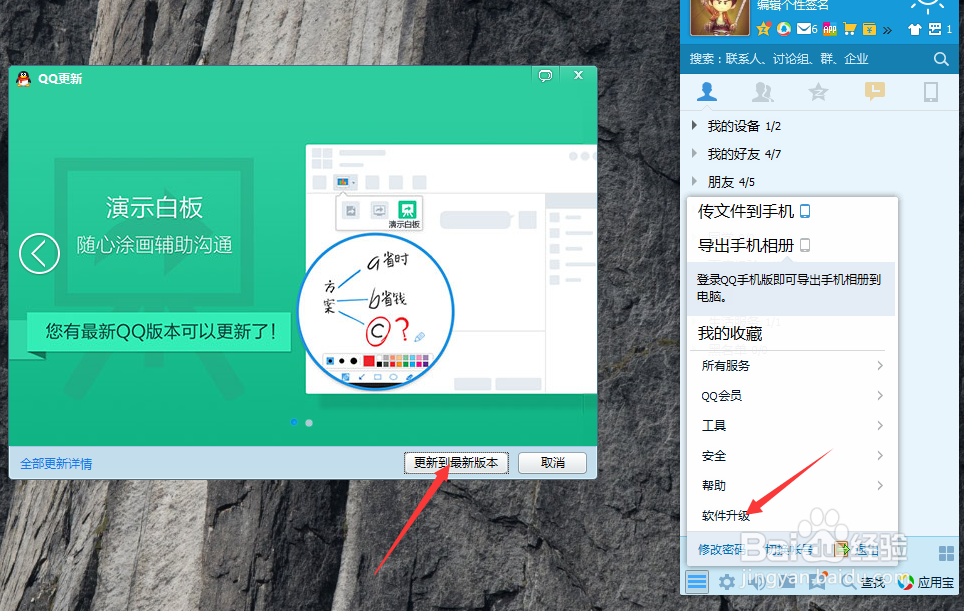Click the user avatar picture
This screenshot has width=964, height=611.
[720, 17]
